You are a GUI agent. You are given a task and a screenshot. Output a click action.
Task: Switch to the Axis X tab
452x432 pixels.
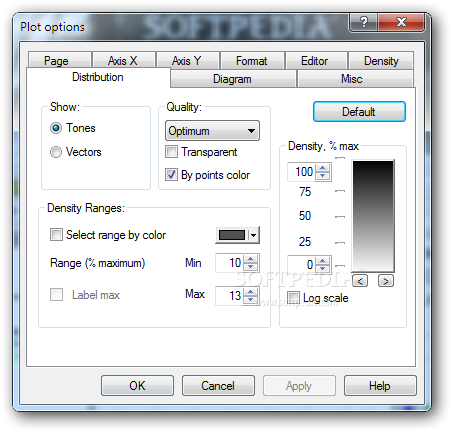123,61
